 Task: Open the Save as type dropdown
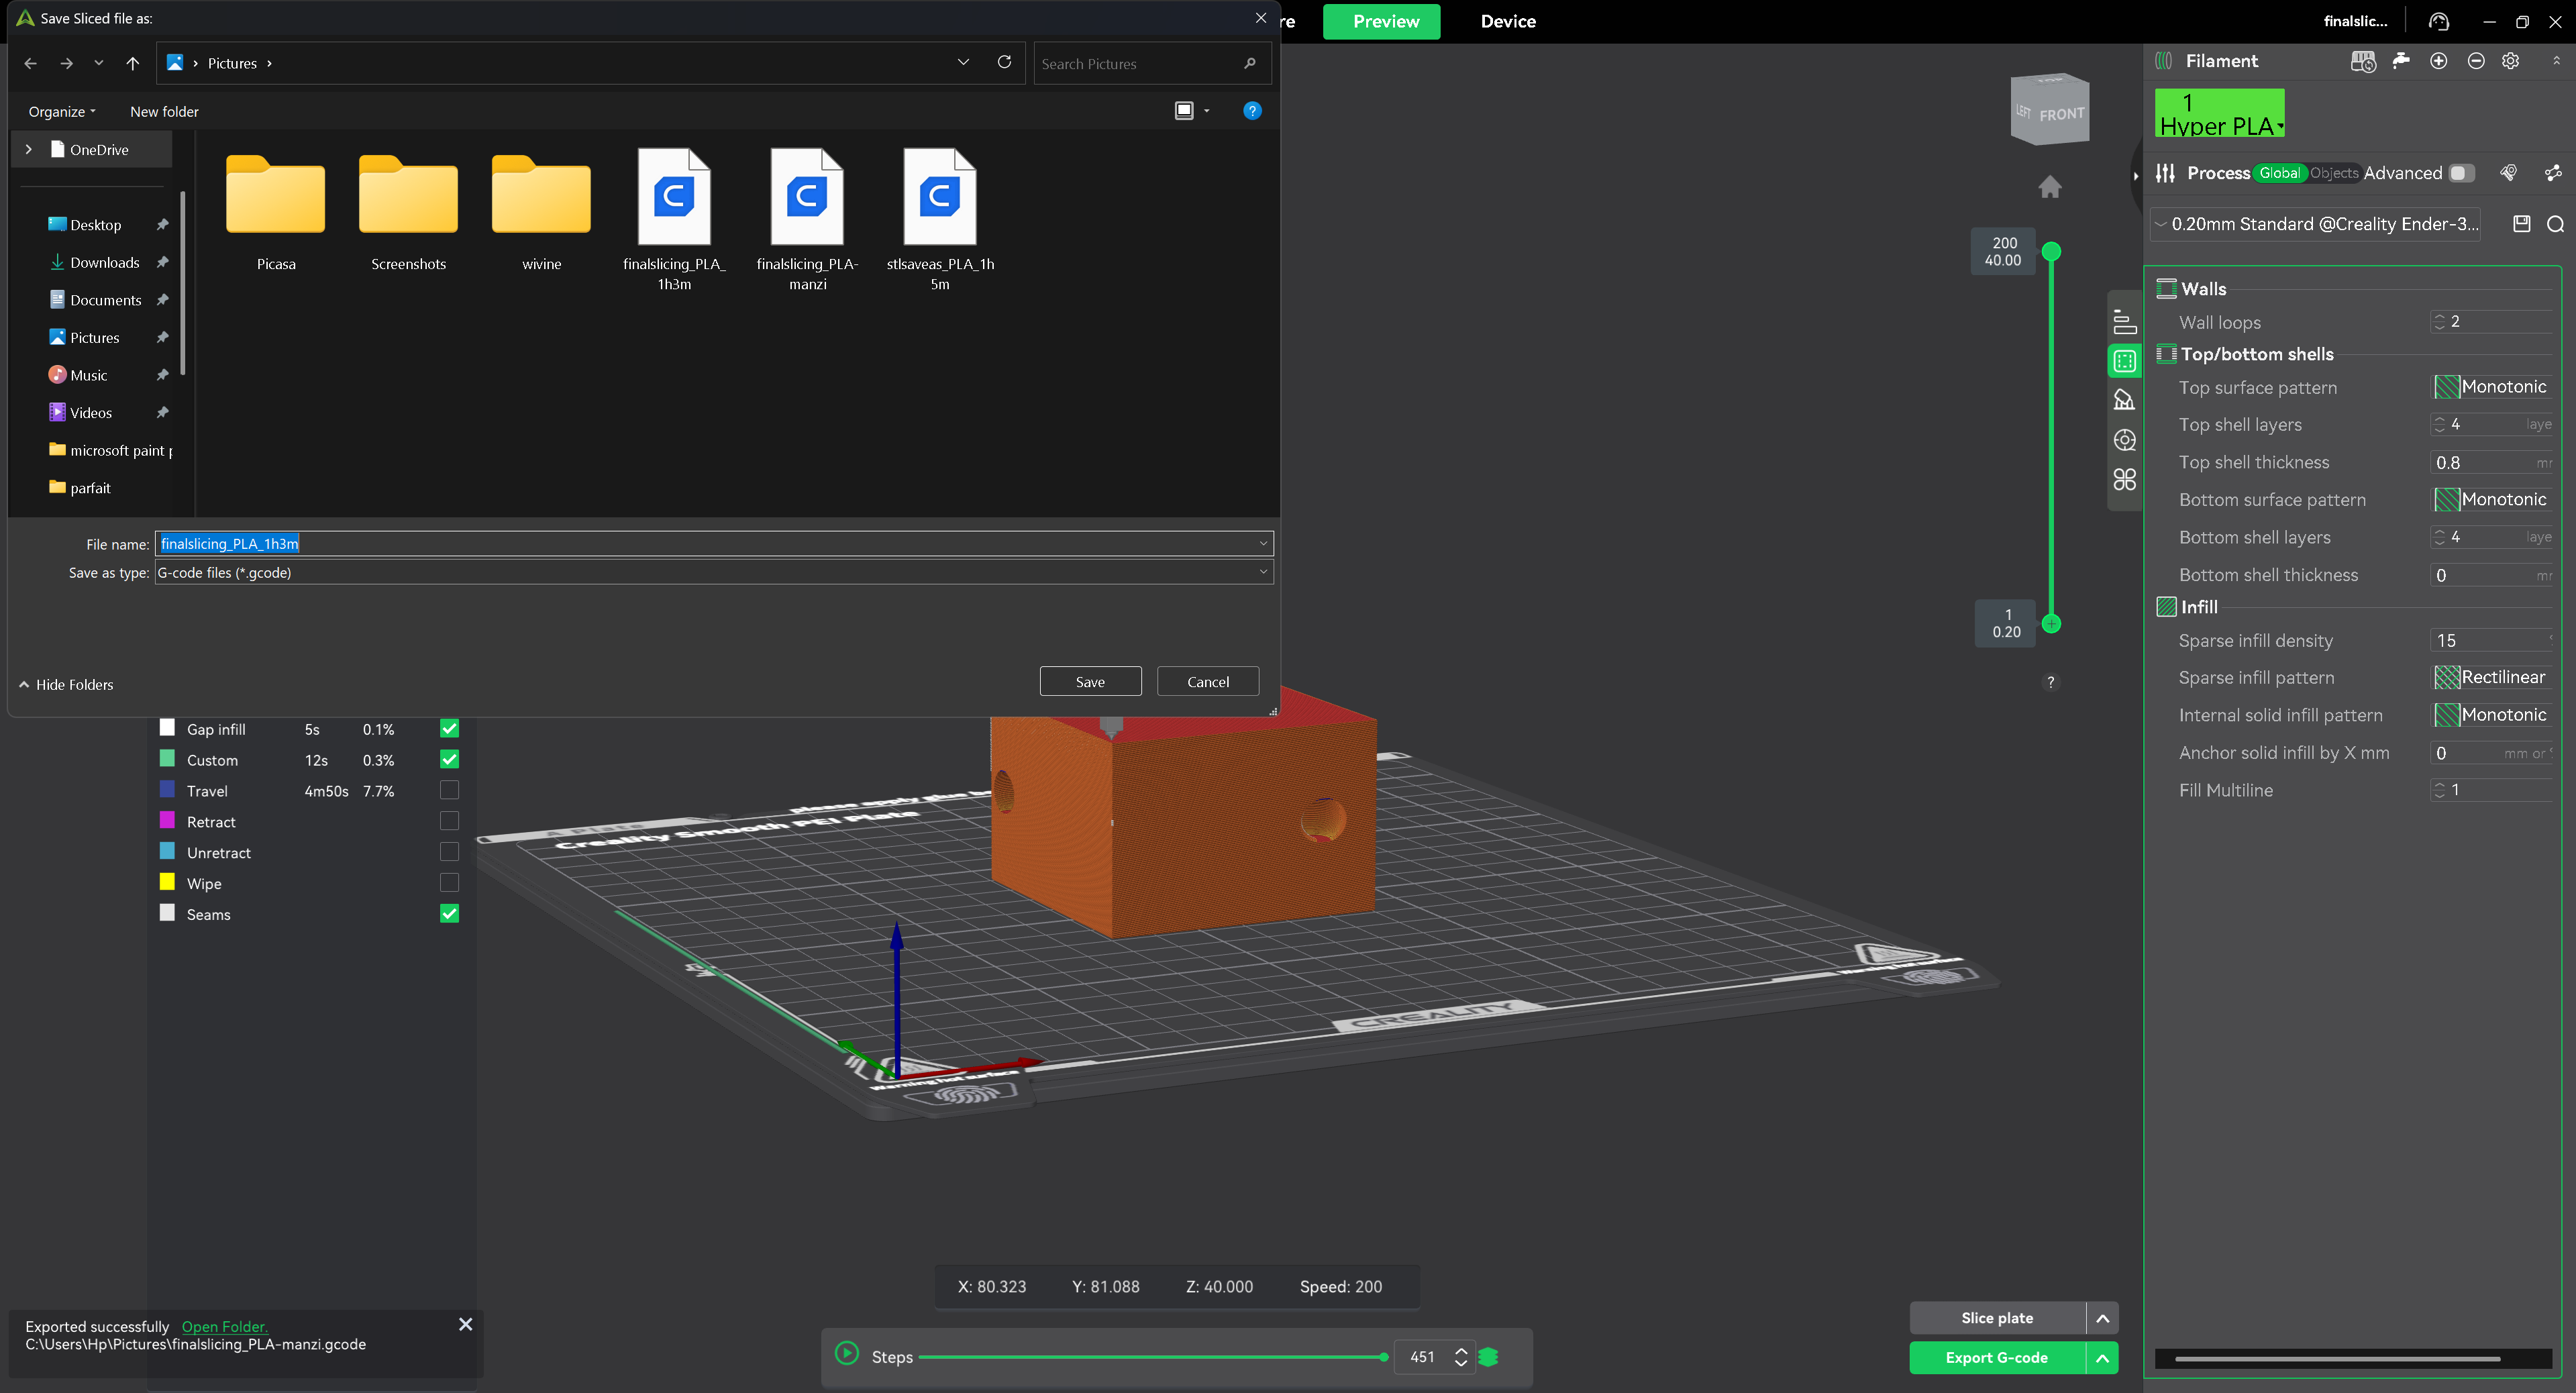coord(714,572)
